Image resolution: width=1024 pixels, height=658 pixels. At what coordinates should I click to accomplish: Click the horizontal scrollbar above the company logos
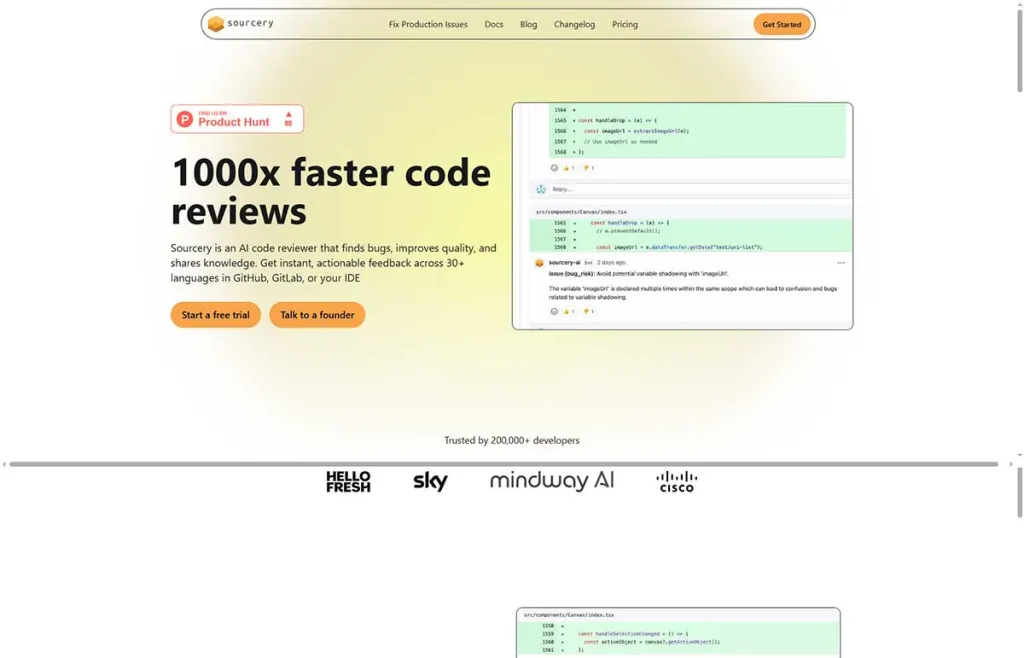[x=500, y=463]
